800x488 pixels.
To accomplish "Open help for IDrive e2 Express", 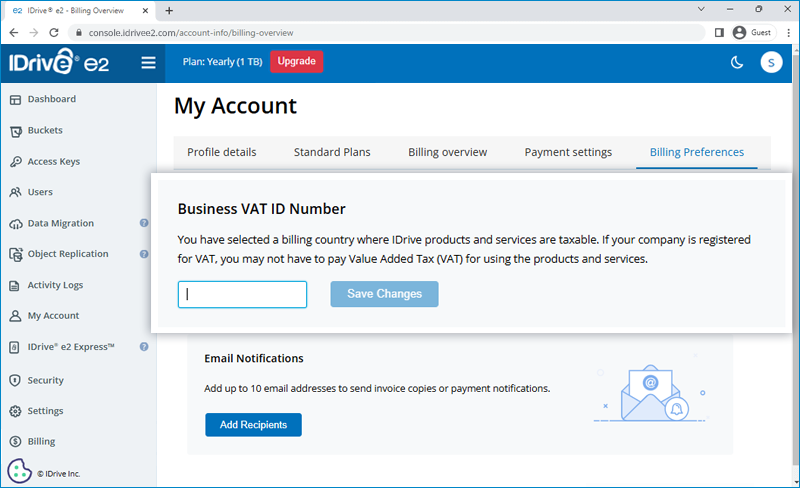I will click(x=144, y=347).
